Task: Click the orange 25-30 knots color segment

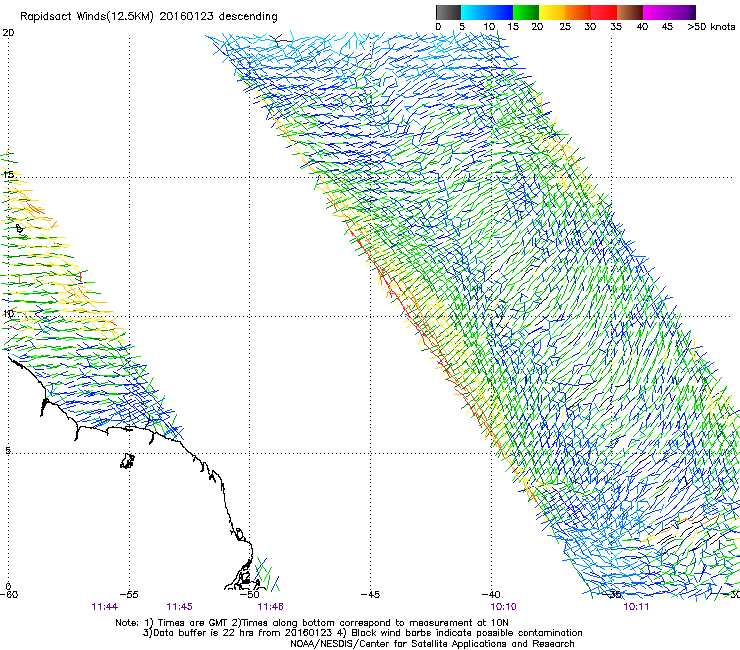Action: tap(578, 12)
